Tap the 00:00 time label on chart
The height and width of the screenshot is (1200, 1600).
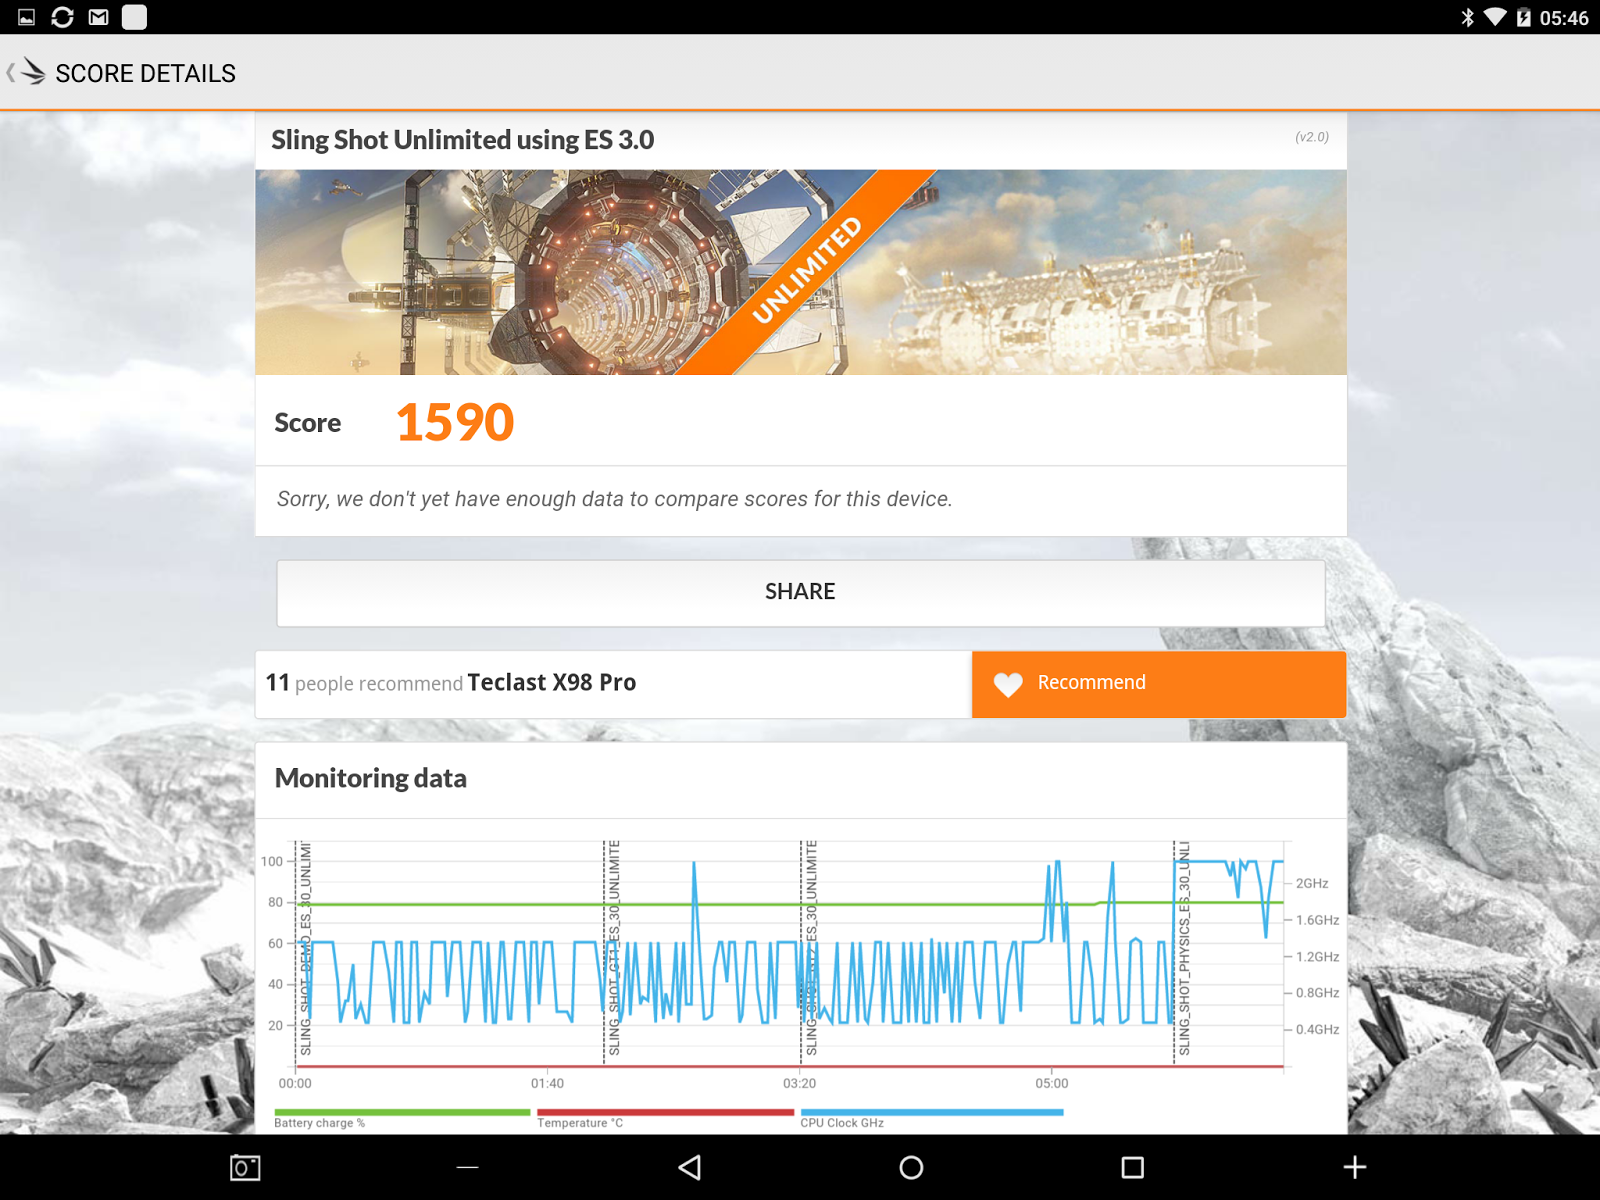[295, 1083]
